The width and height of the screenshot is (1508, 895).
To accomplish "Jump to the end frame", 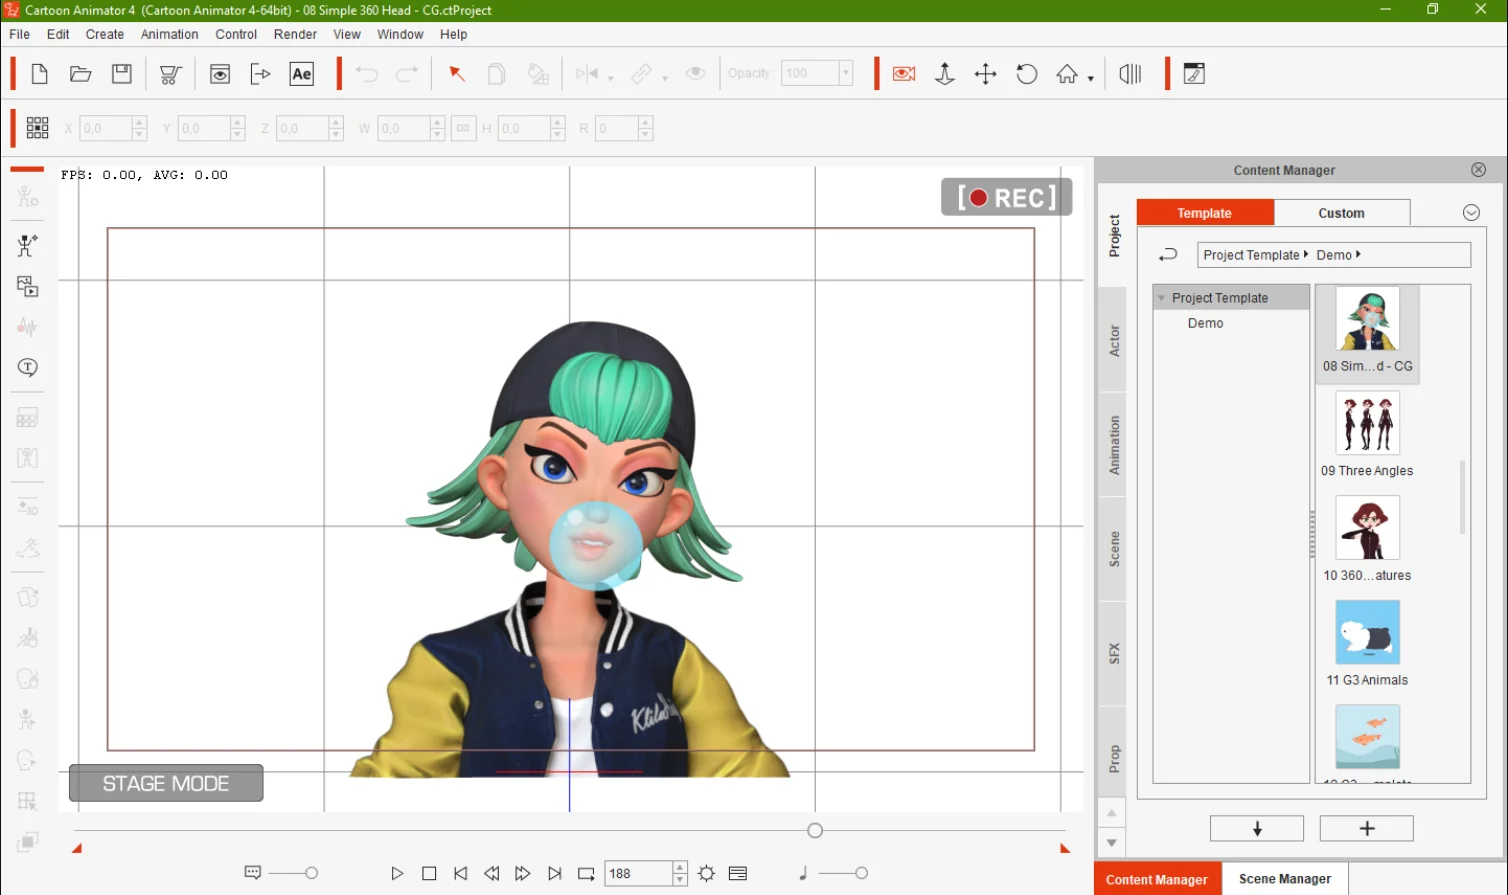I will click(555, 873).
